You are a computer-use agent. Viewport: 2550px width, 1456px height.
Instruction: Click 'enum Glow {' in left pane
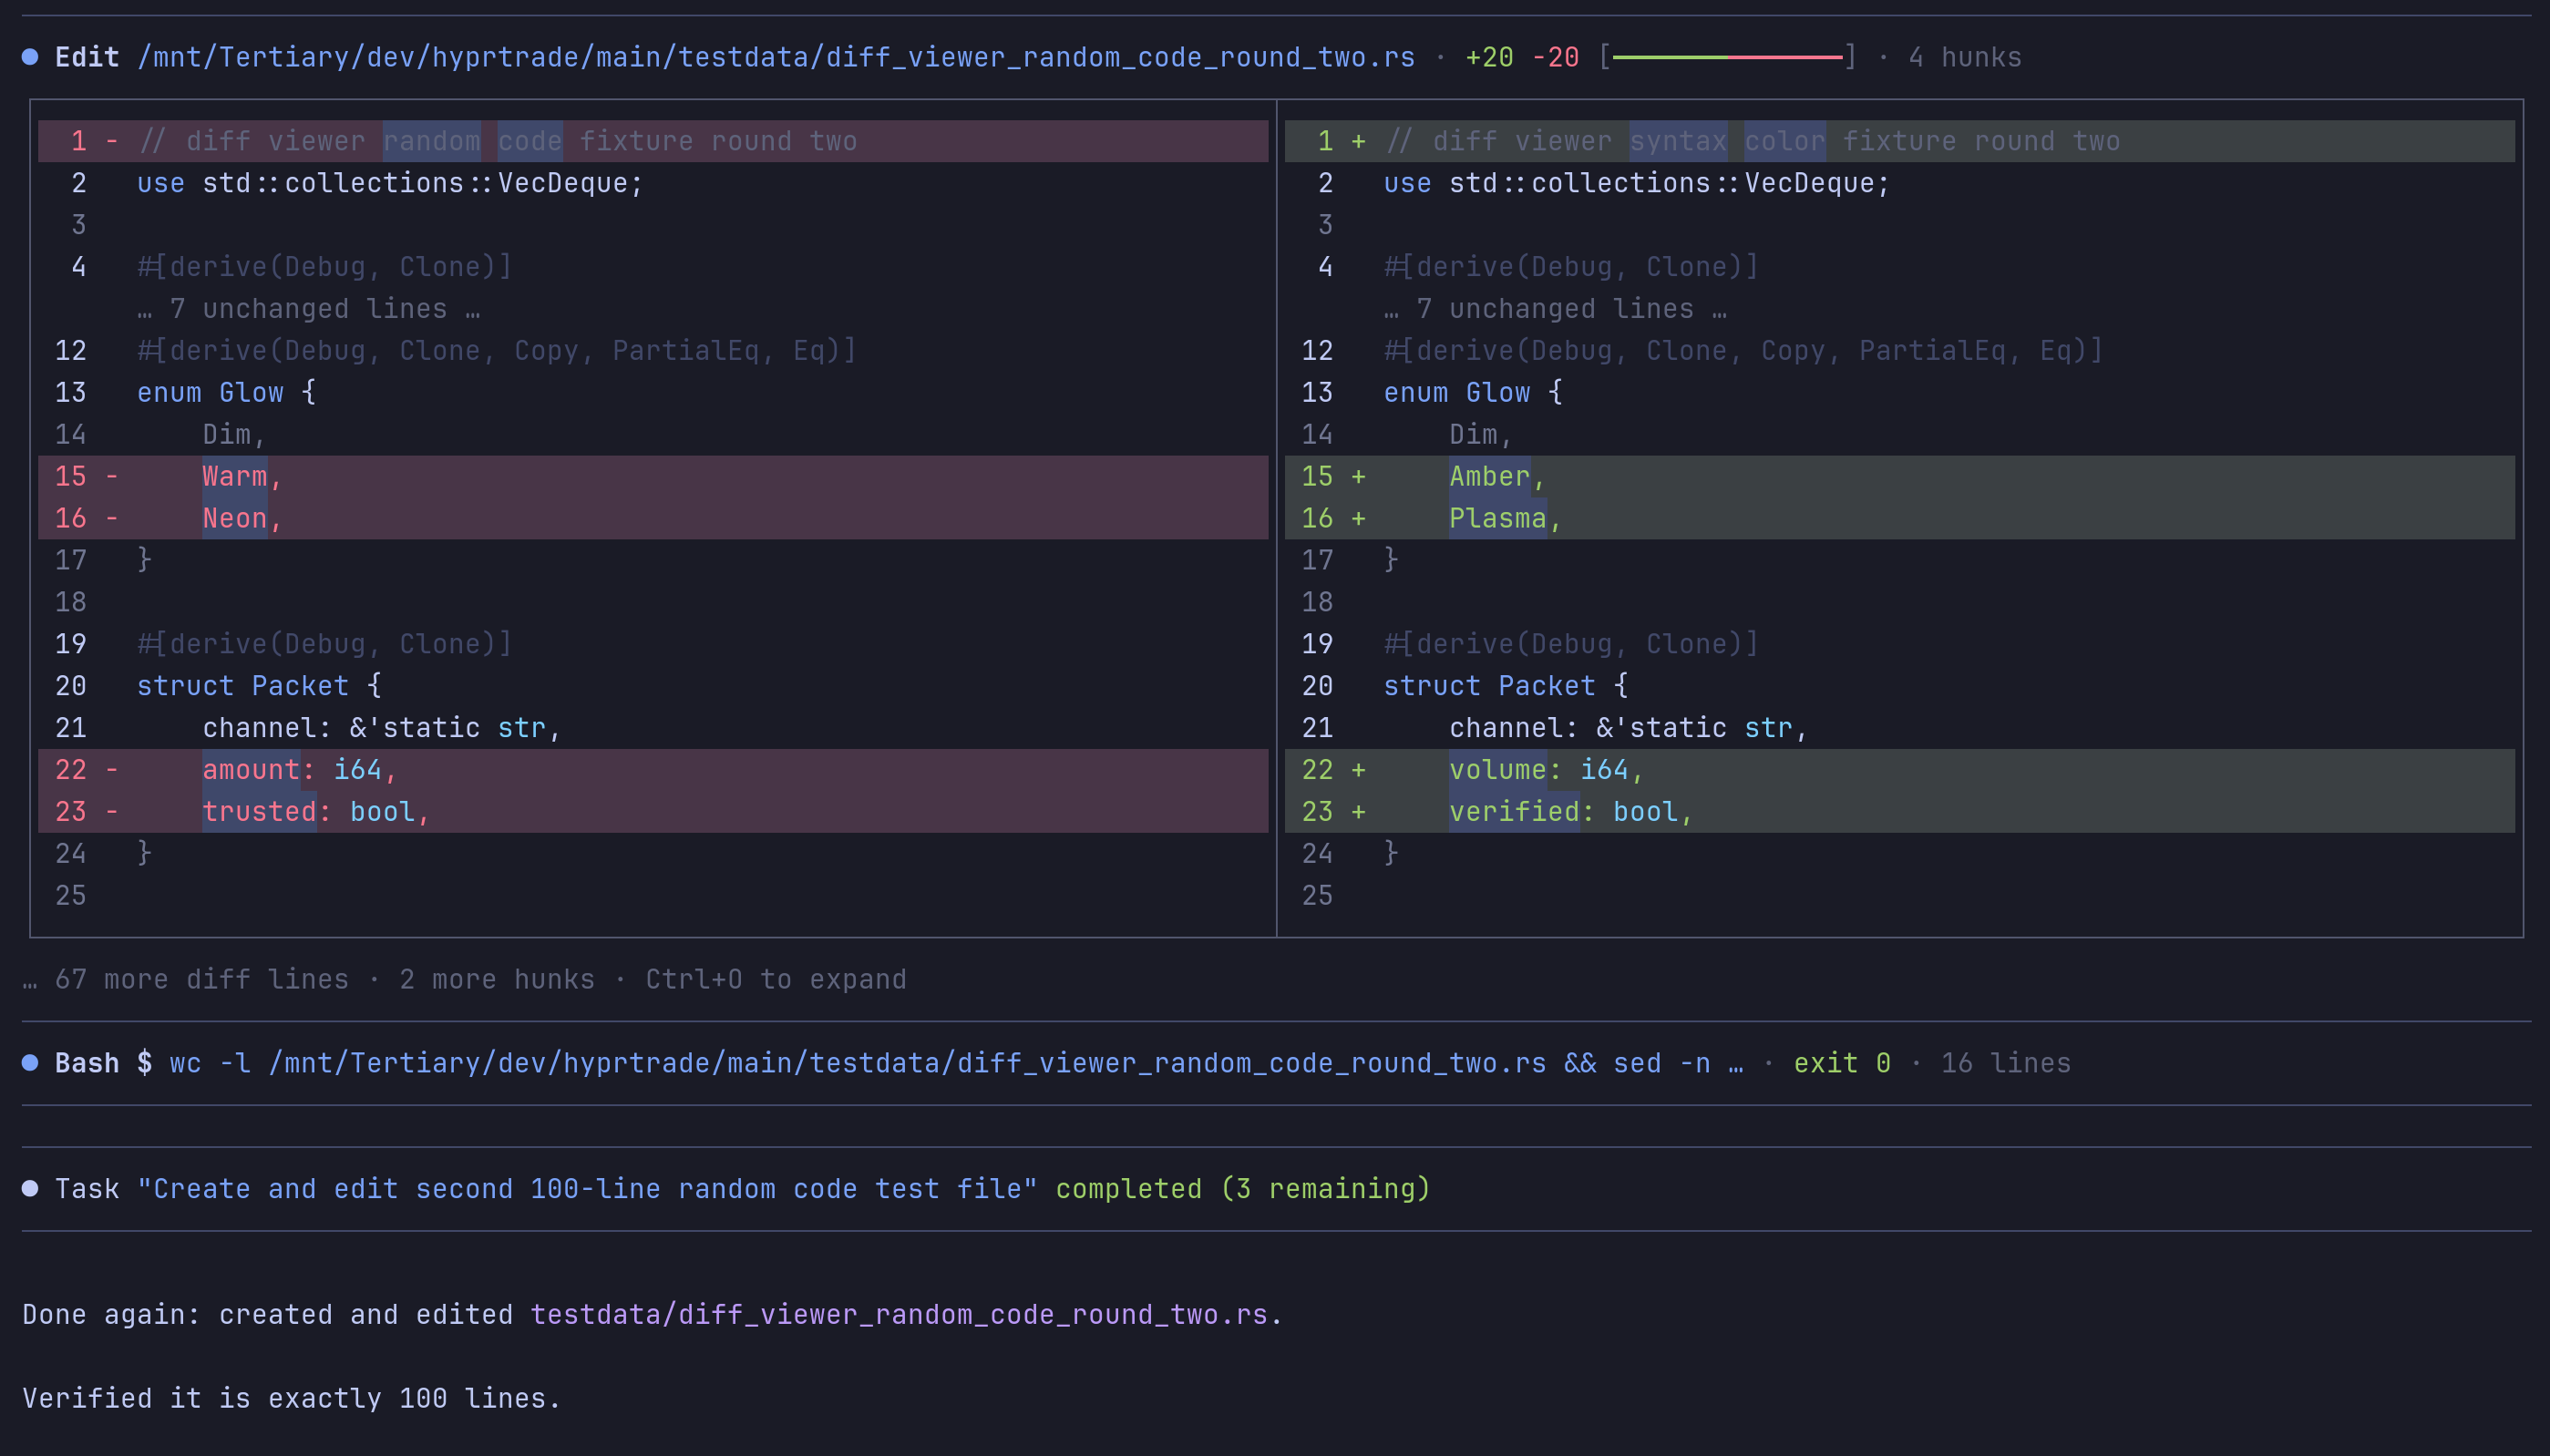(x=227, y=393)
